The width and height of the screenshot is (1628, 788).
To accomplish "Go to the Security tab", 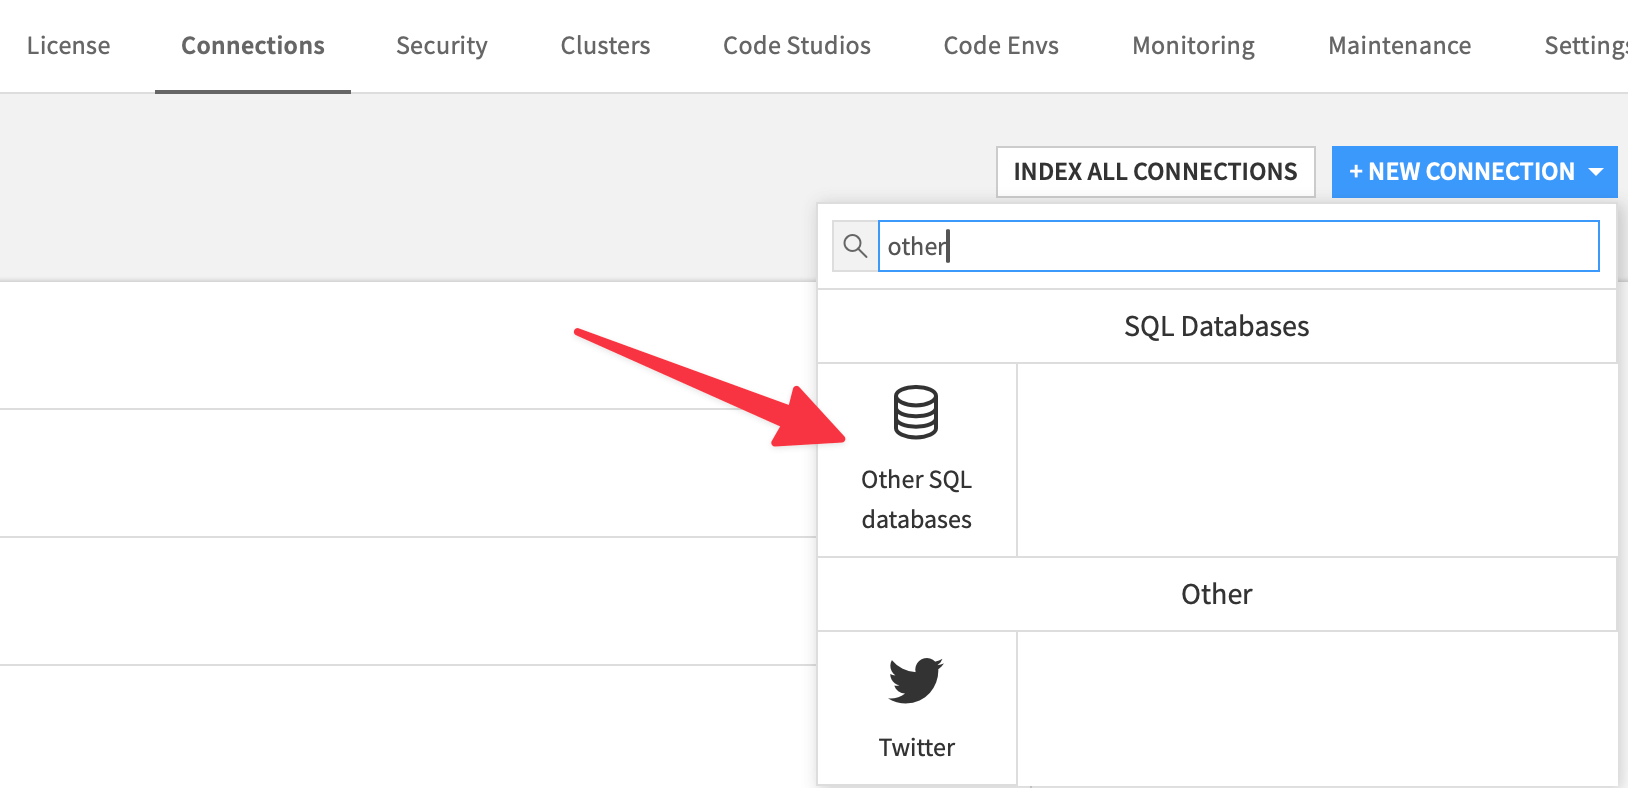I will coord(441,46).
